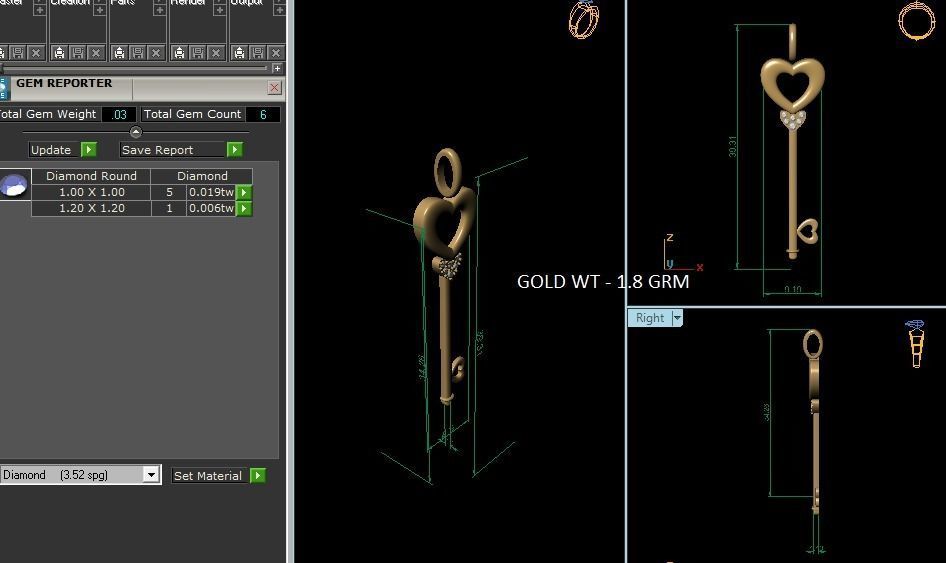Click the load icon in the Output panel
Image resolution: width=946 pixels, height=563 pixels.
click(x=240, y=53)
